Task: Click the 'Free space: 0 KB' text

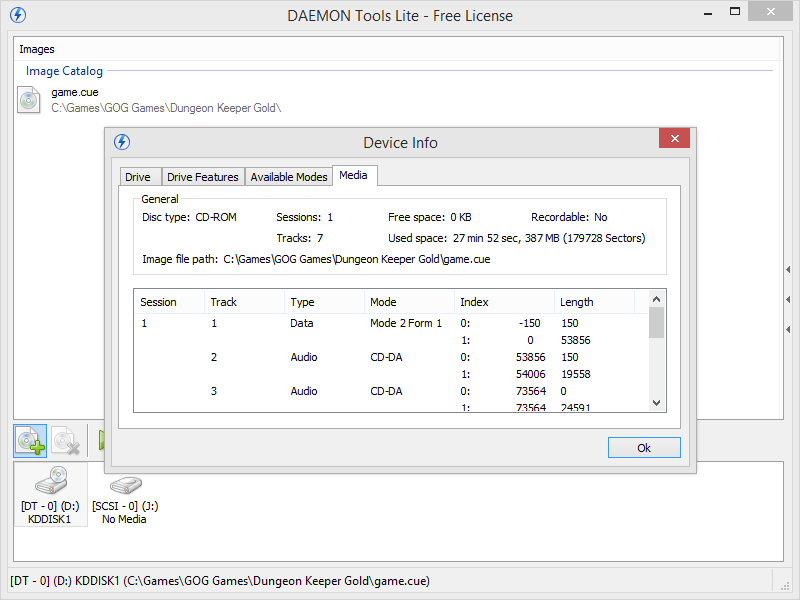Action: (x=430, y=217)
